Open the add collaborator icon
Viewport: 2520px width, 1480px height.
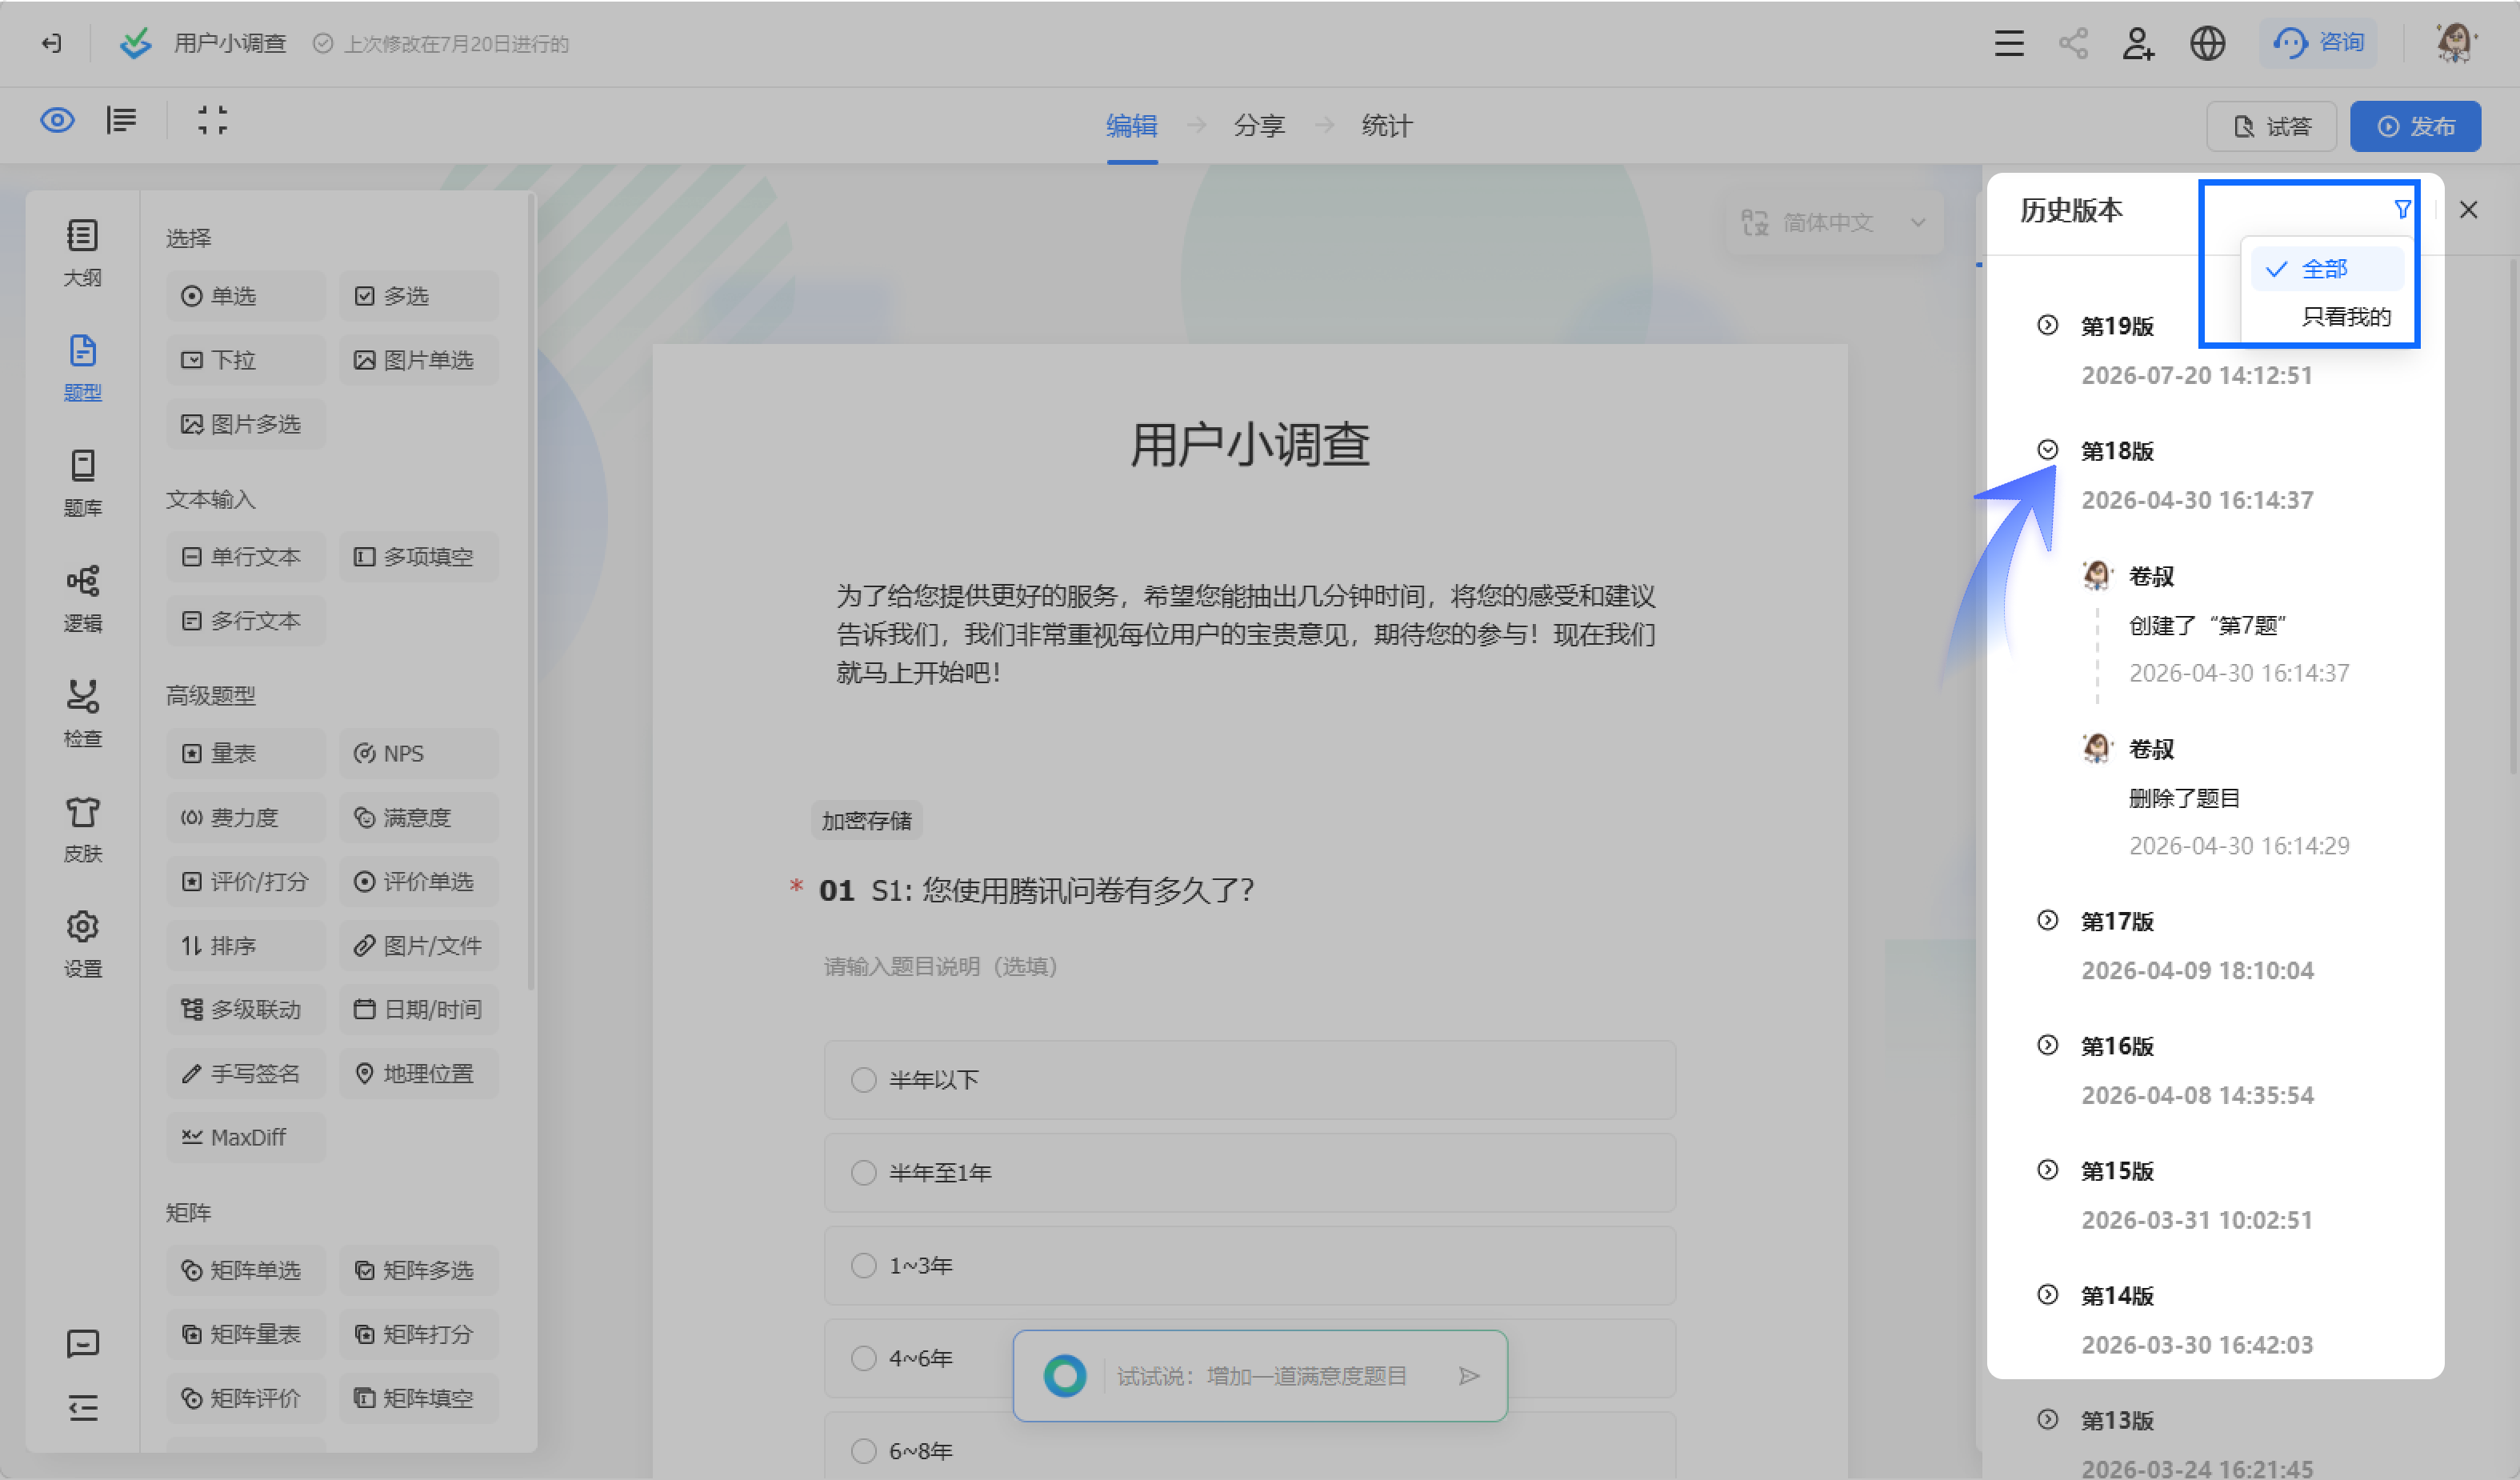(2138, 43)
